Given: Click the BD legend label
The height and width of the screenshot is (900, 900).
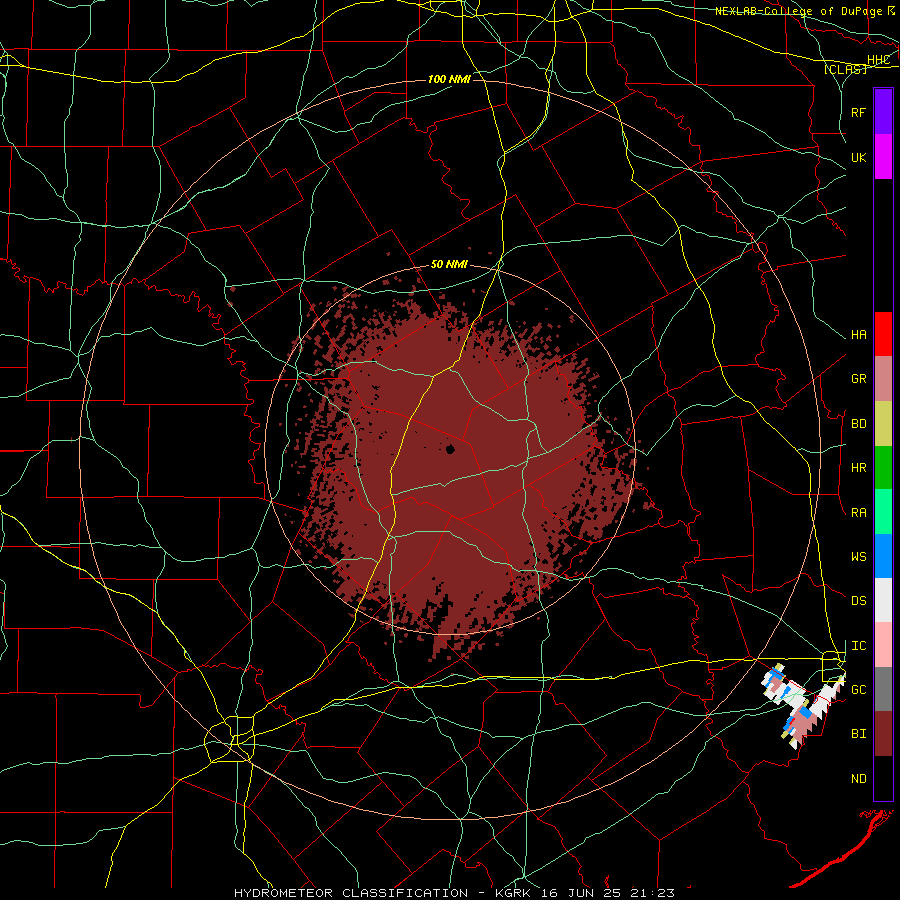Looking at the screenshot, I should click(858, 424).
